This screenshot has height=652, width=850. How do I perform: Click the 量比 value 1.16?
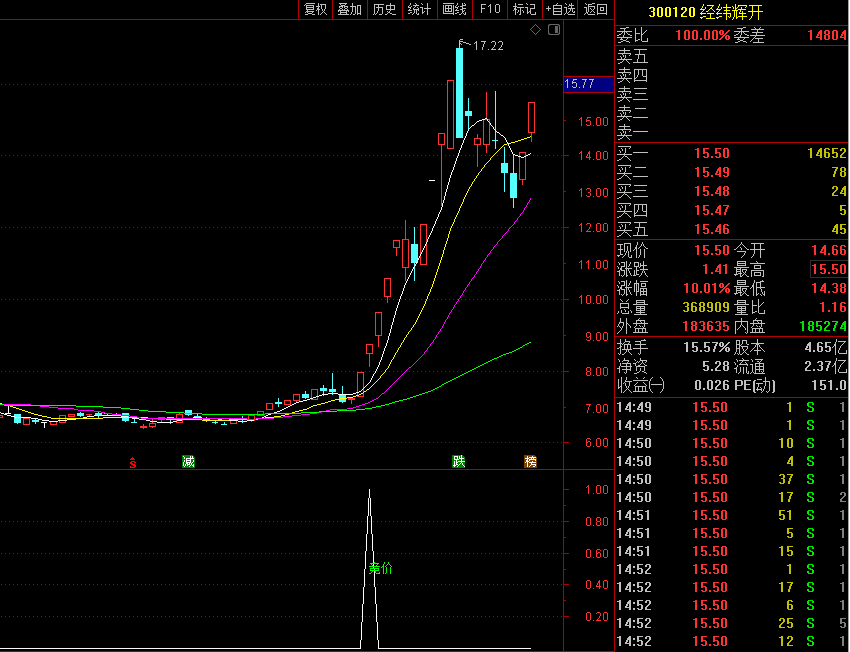click(x=833, y=307)
